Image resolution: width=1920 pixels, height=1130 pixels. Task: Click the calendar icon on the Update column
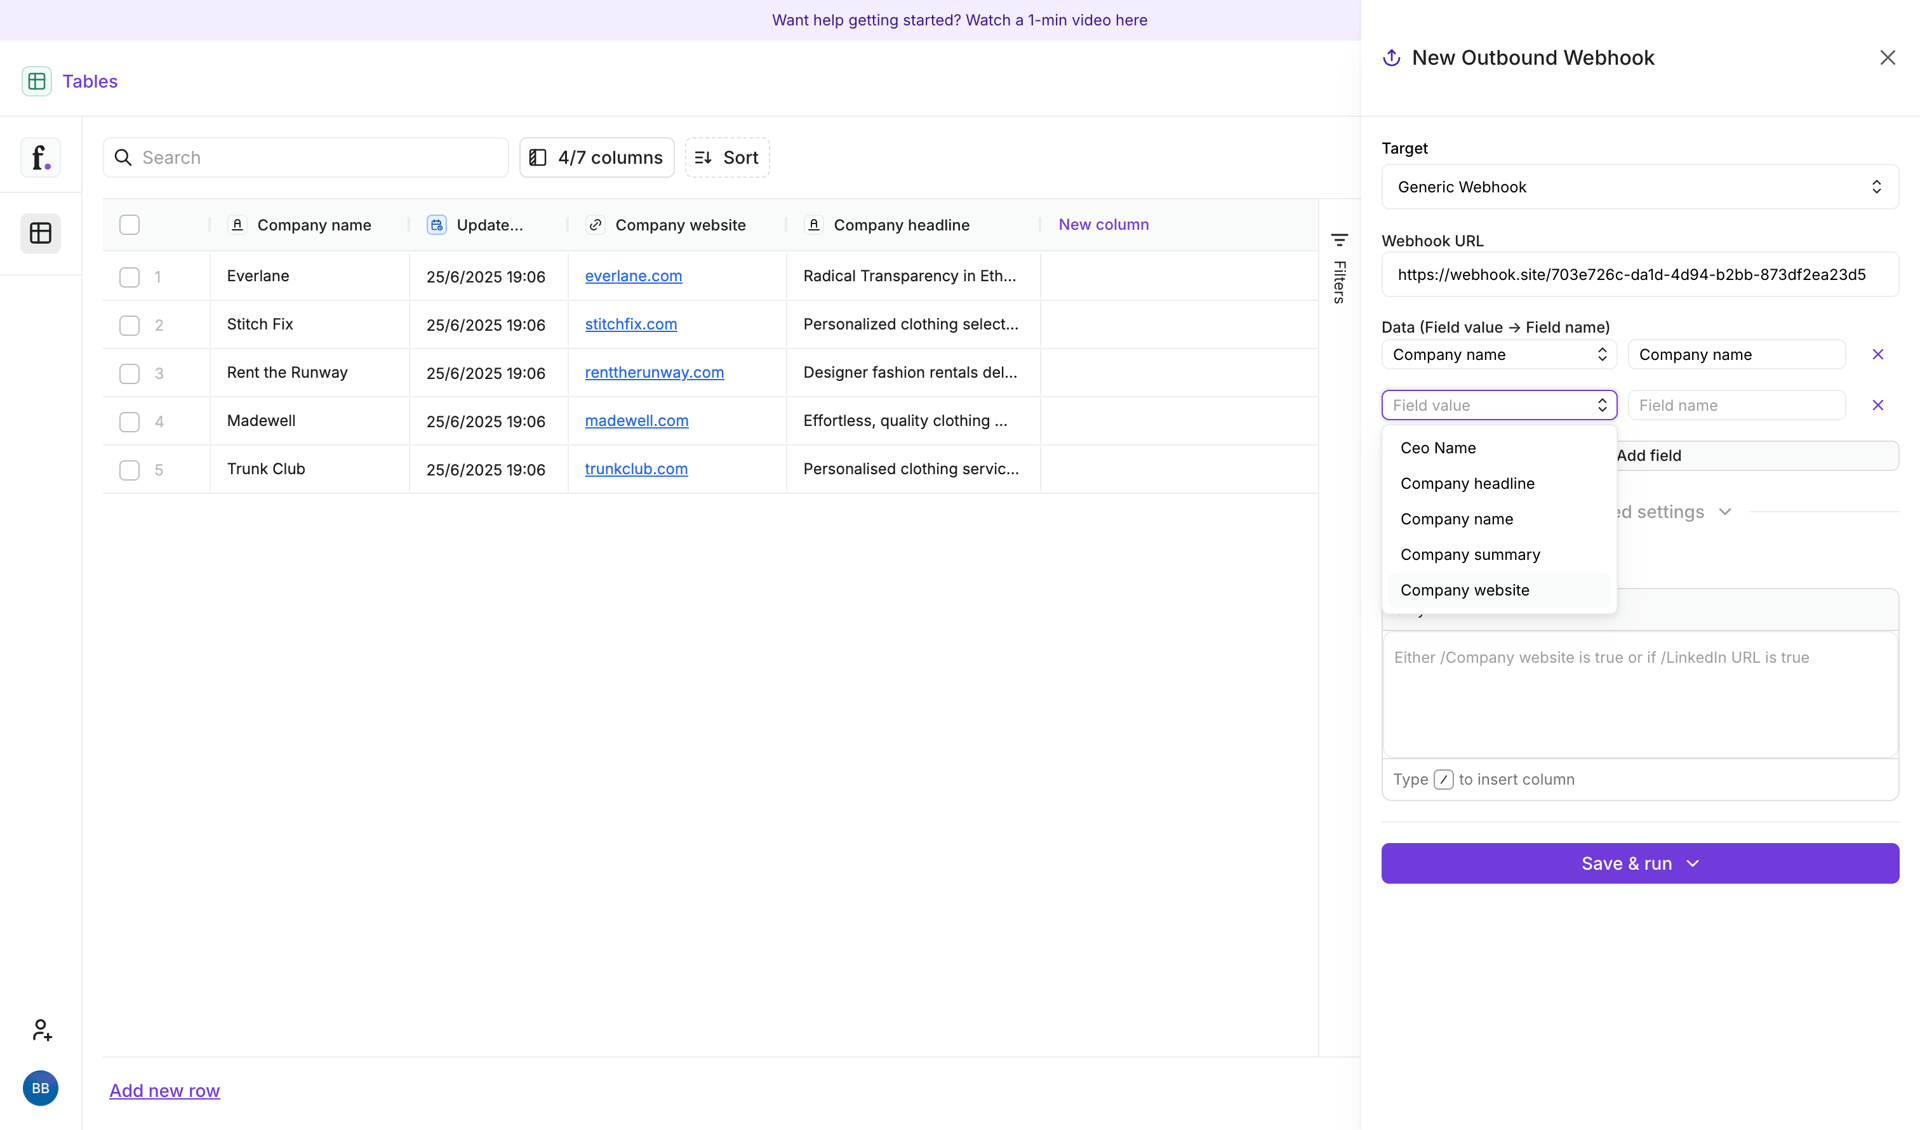pos(436,225)
